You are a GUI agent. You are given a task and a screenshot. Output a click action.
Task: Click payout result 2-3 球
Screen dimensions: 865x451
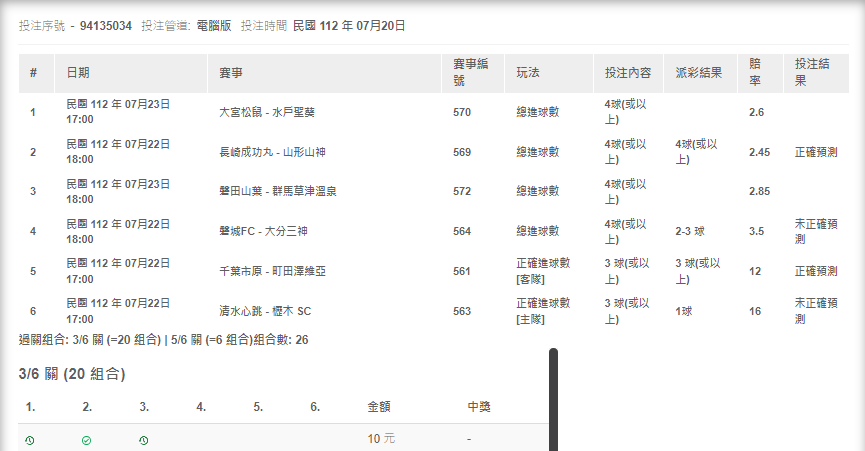coord(690,231)
